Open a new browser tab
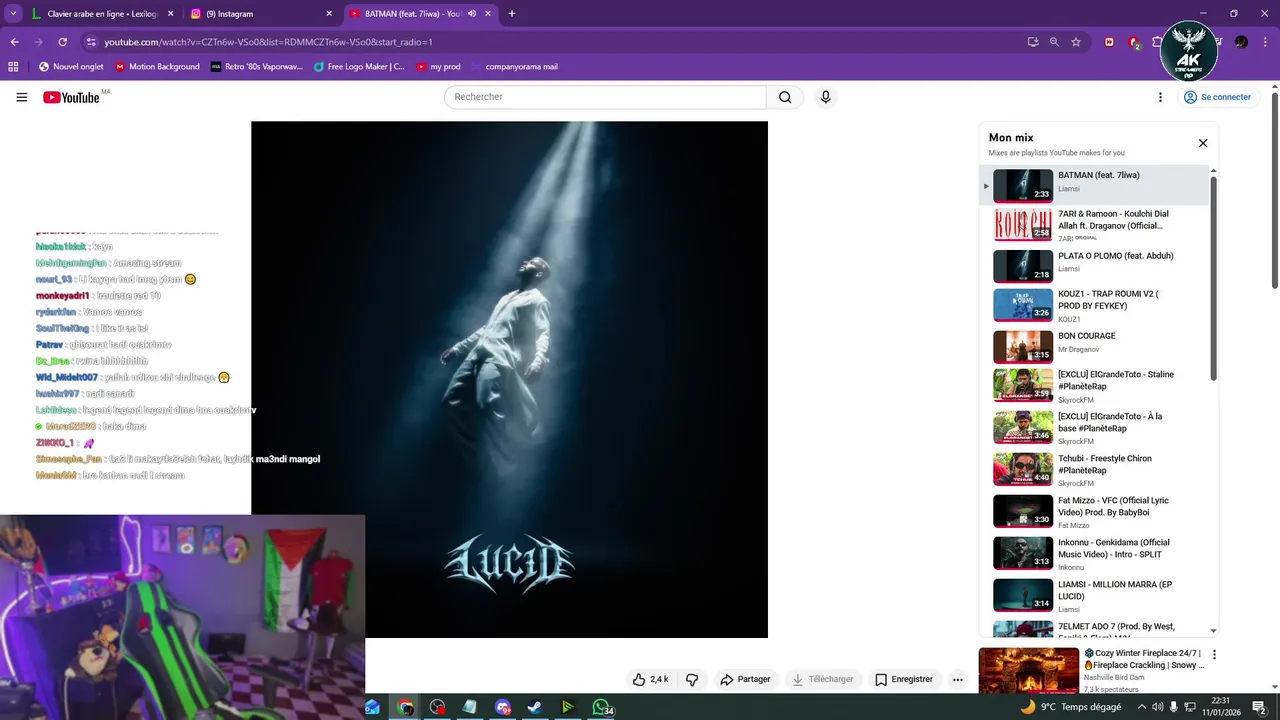This screenshot has height=720, width=1280. point(512,14)
